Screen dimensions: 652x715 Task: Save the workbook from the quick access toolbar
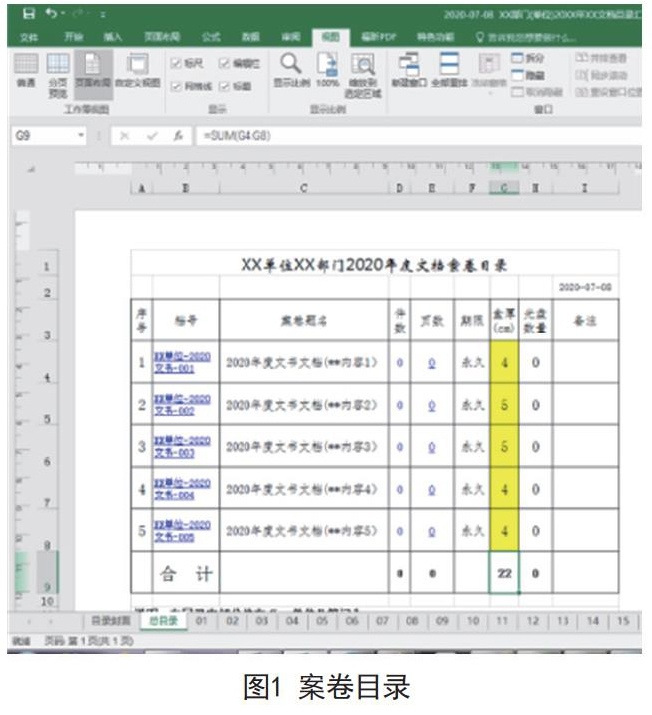tap(29, 14)
